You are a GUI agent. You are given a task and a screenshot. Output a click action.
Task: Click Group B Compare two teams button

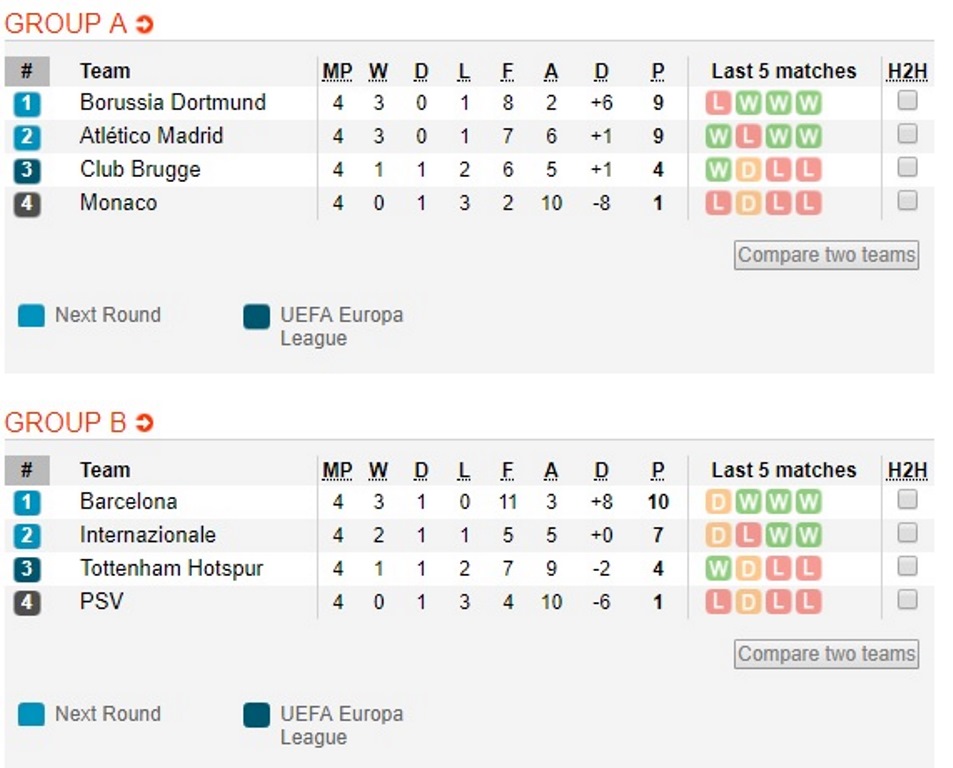click(x=826, y=654)
